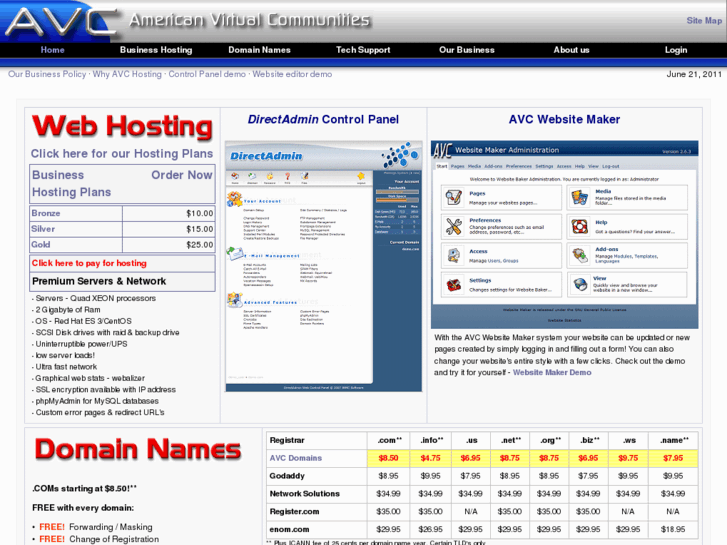Open the Our Business menu
Screen dimensions: 727x545
click(466, 50)
